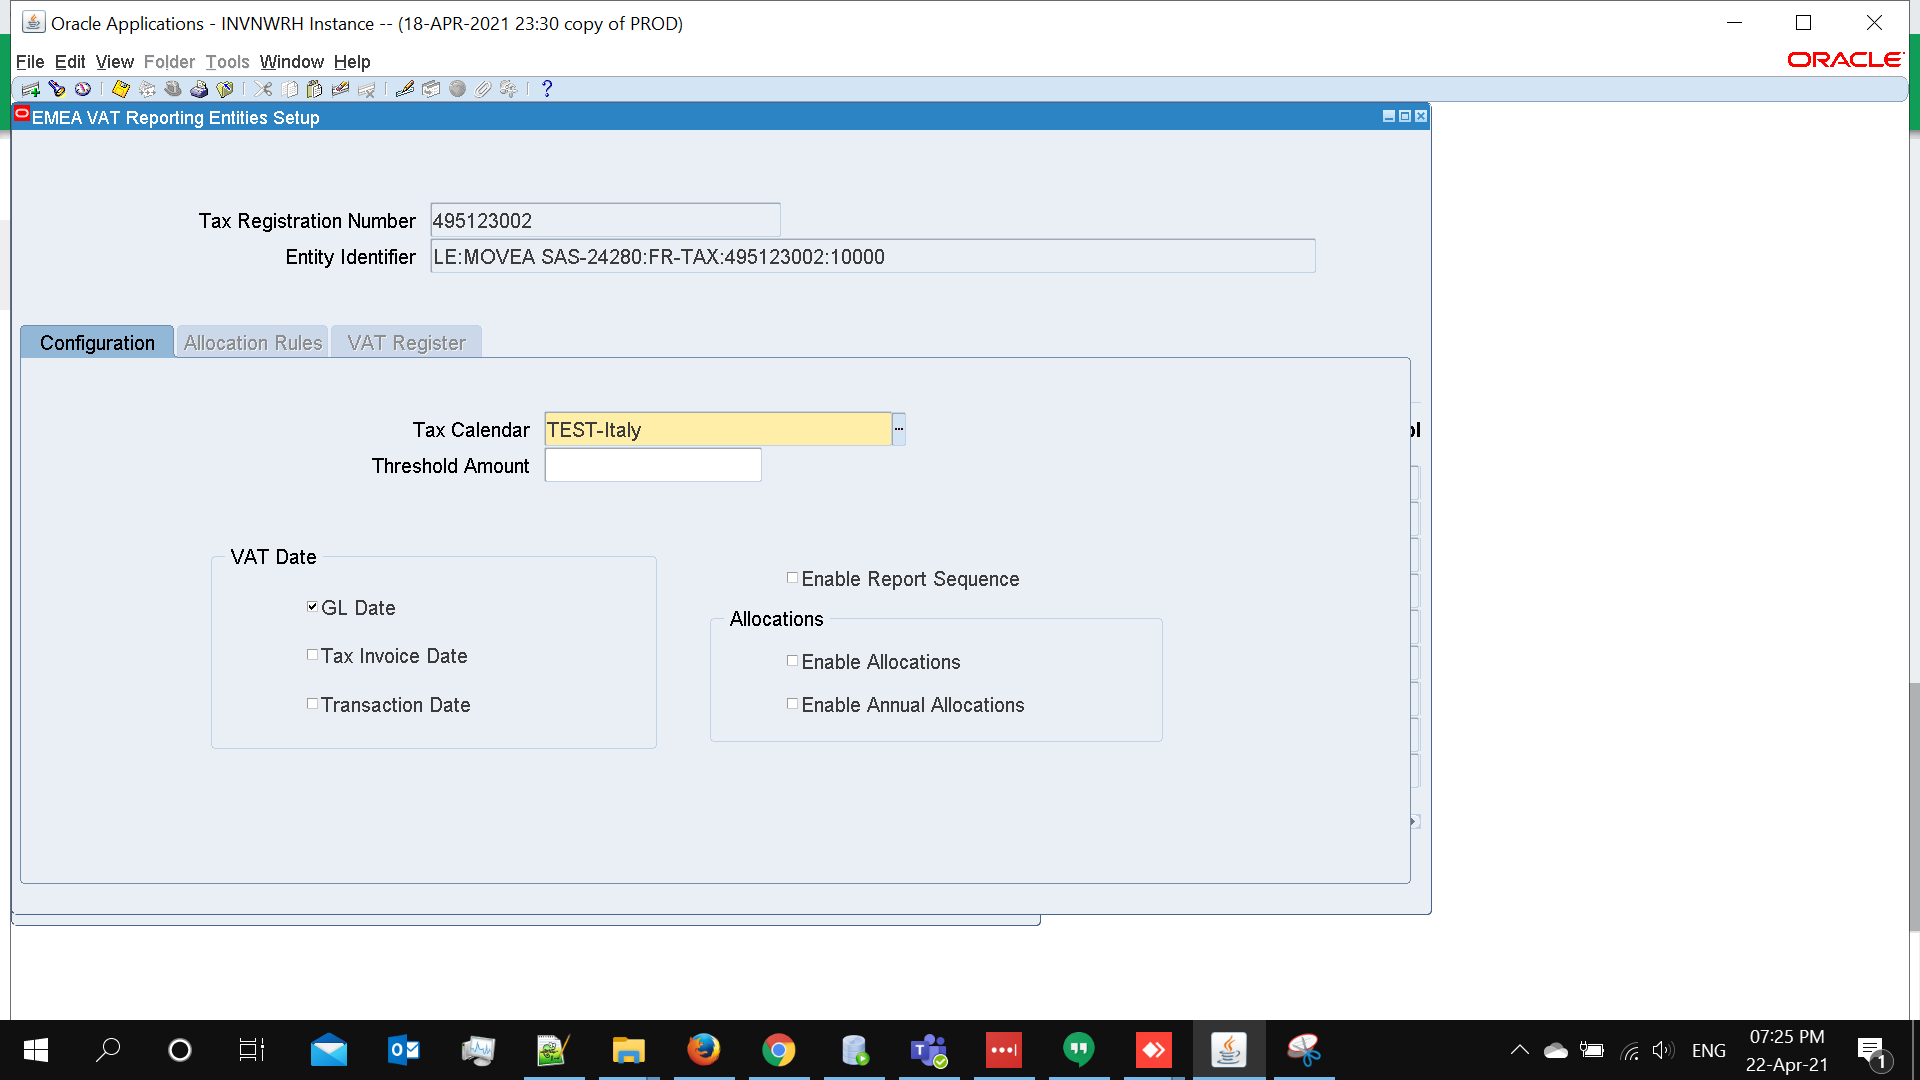Show hidden system tray icons chevron
1920x1080 pixels.
pos(1519,1050)
